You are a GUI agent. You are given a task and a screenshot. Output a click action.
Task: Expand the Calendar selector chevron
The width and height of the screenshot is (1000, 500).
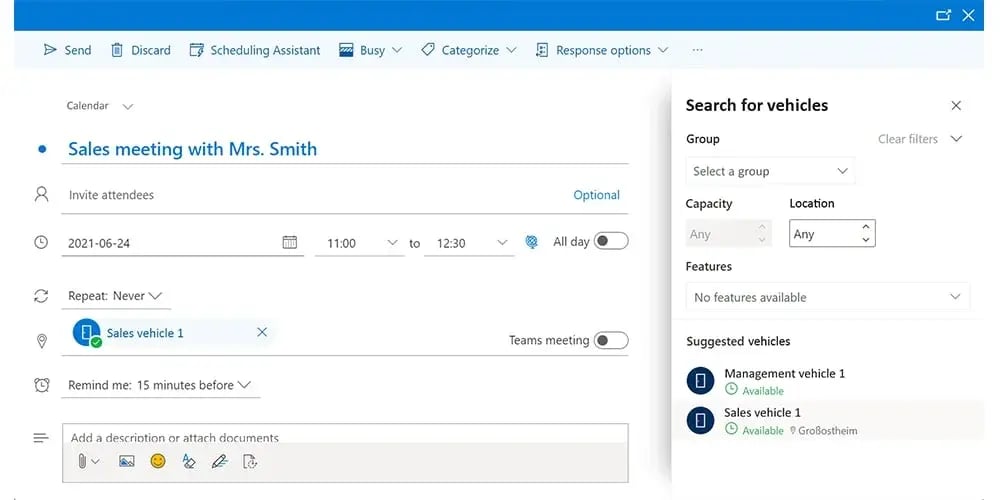[x=128, y=107]
